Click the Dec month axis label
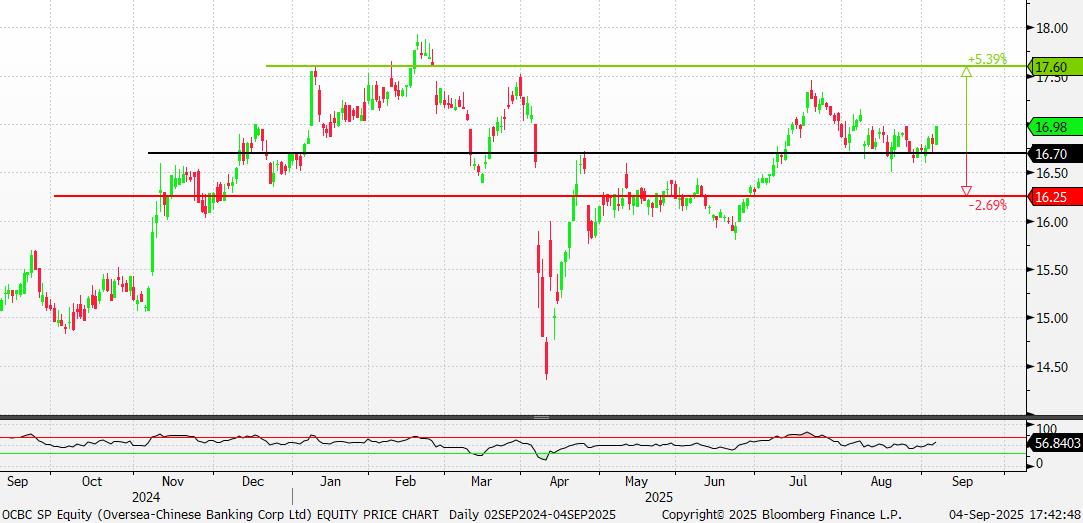The width and height of the screenshot is (1083, 523). click(251, 482)
